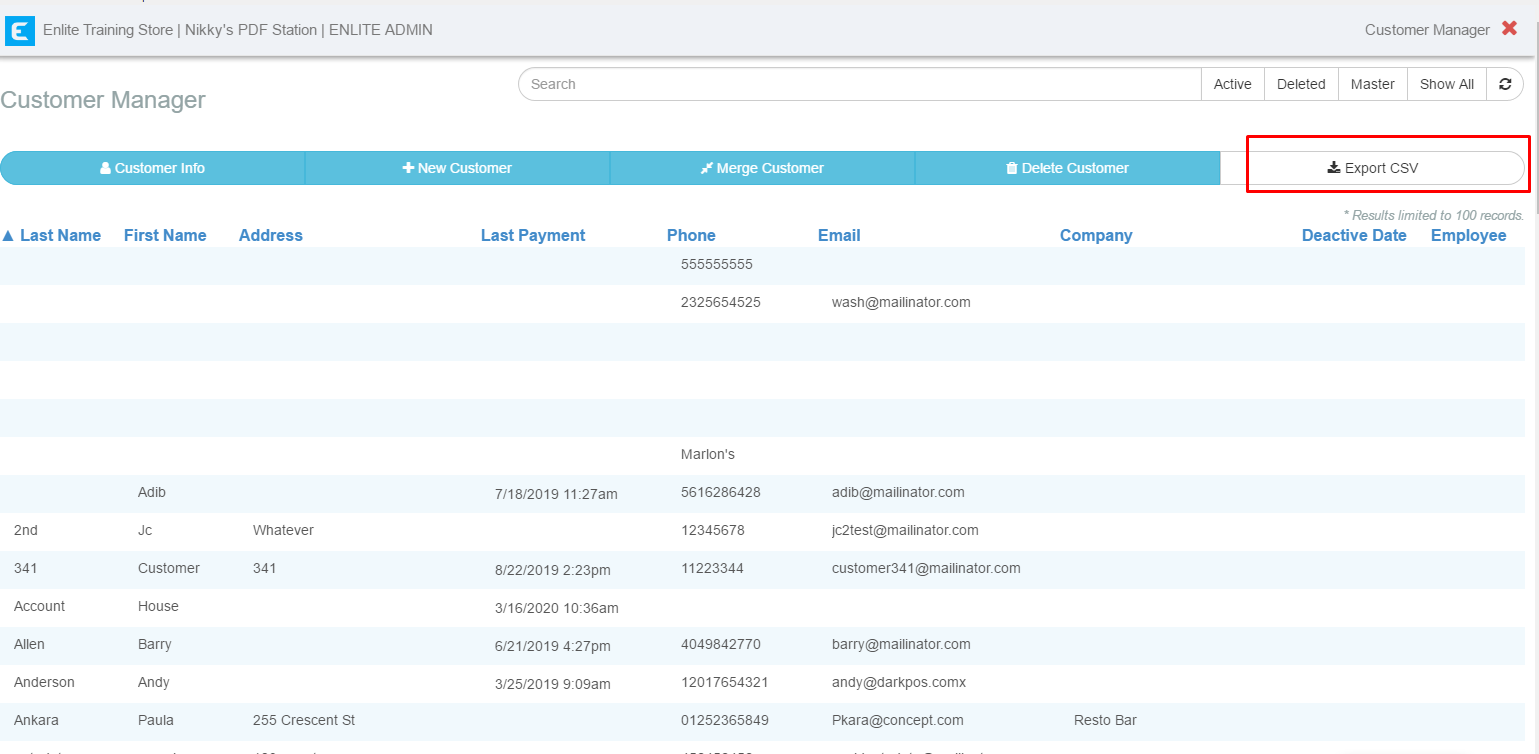The image size is (1539, 754).
Task: Select the Deleted filter
Action: coord(1301,84)
